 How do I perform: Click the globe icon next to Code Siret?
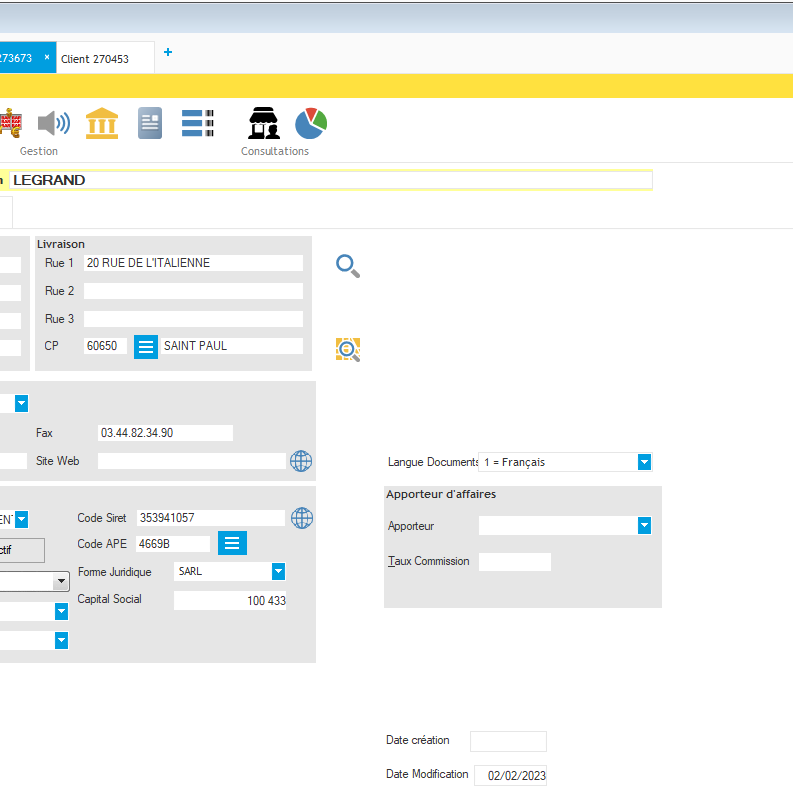(x=301, y=518)
